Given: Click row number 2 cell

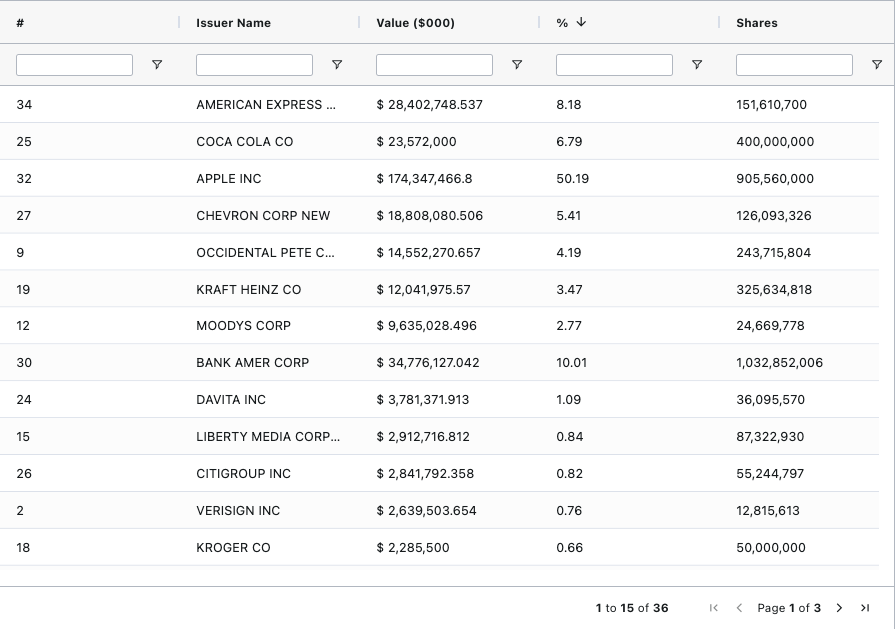Looking at the screenshot, I should 20,511.
